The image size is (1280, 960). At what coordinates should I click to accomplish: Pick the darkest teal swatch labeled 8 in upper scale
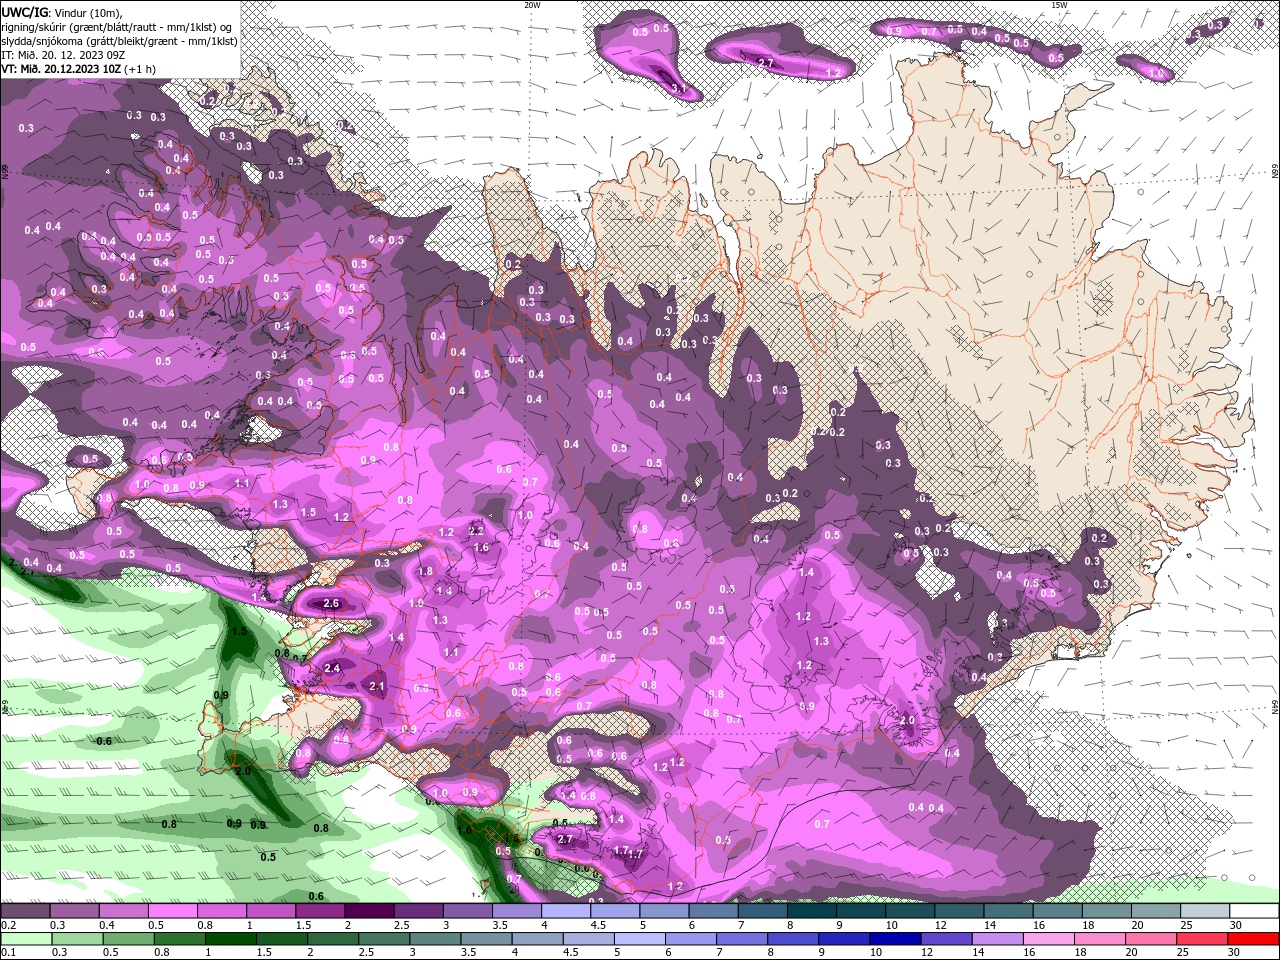[810, 910]
